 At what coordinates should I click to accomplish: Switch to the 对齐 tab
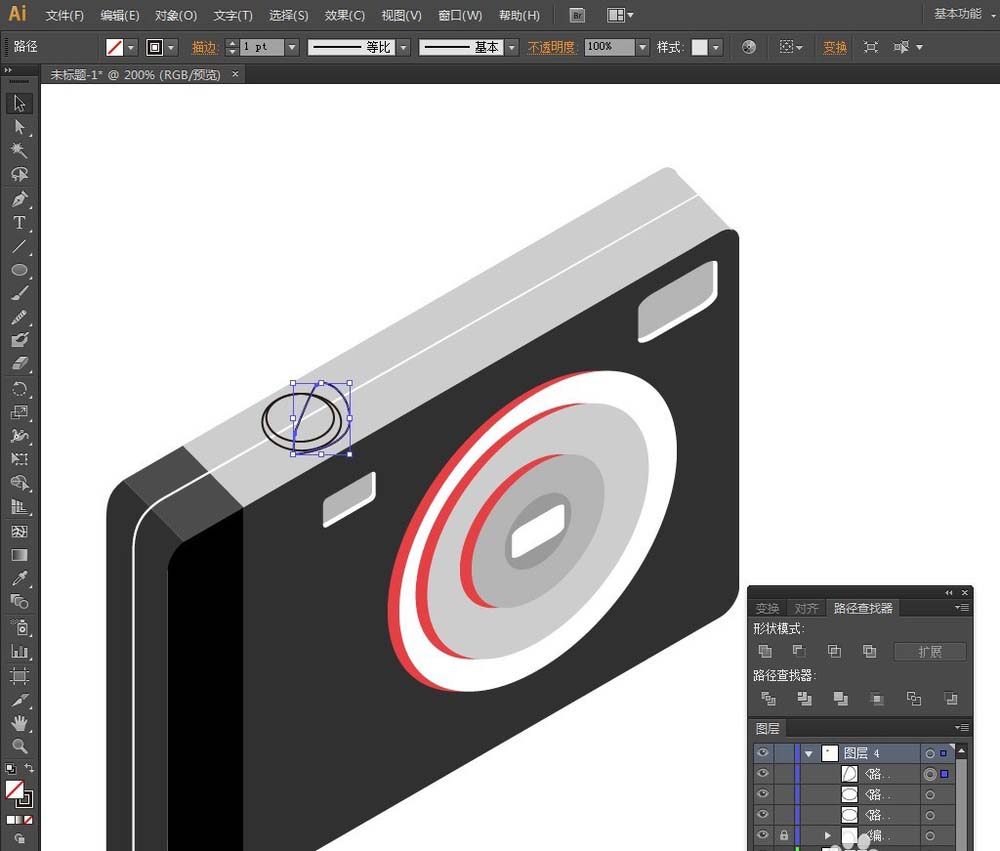(x=806, y=608)
